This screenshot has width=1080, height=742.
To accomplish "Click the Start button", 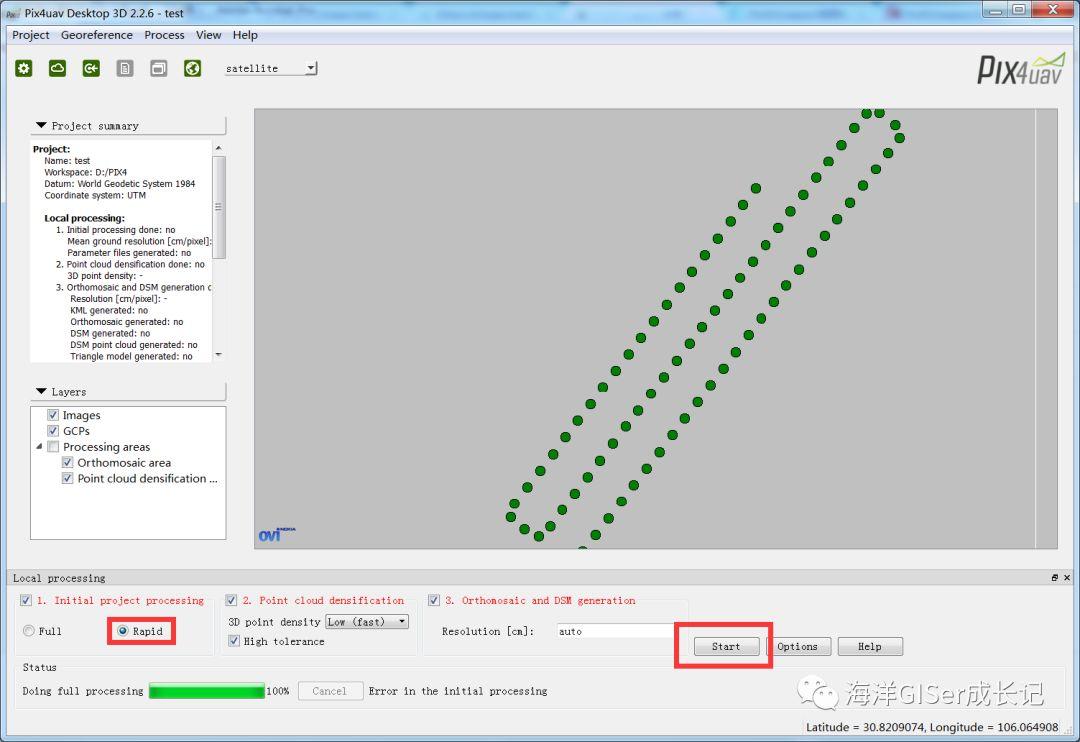I will (x=726, y=646).
